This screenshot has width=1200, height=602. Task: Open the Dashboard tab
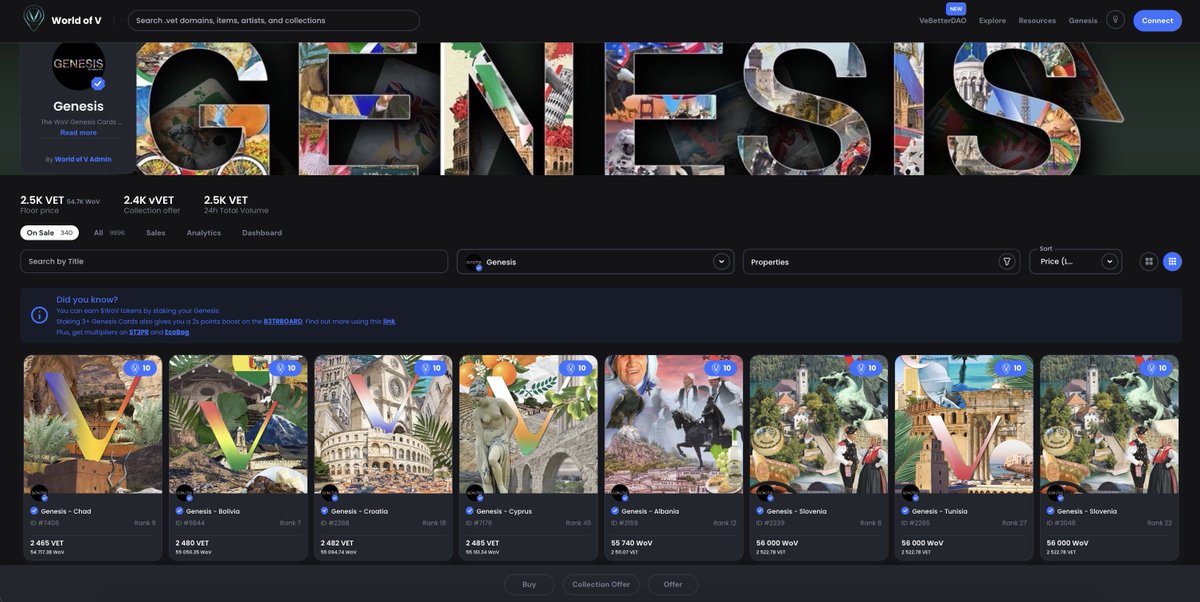pos(262,233)
